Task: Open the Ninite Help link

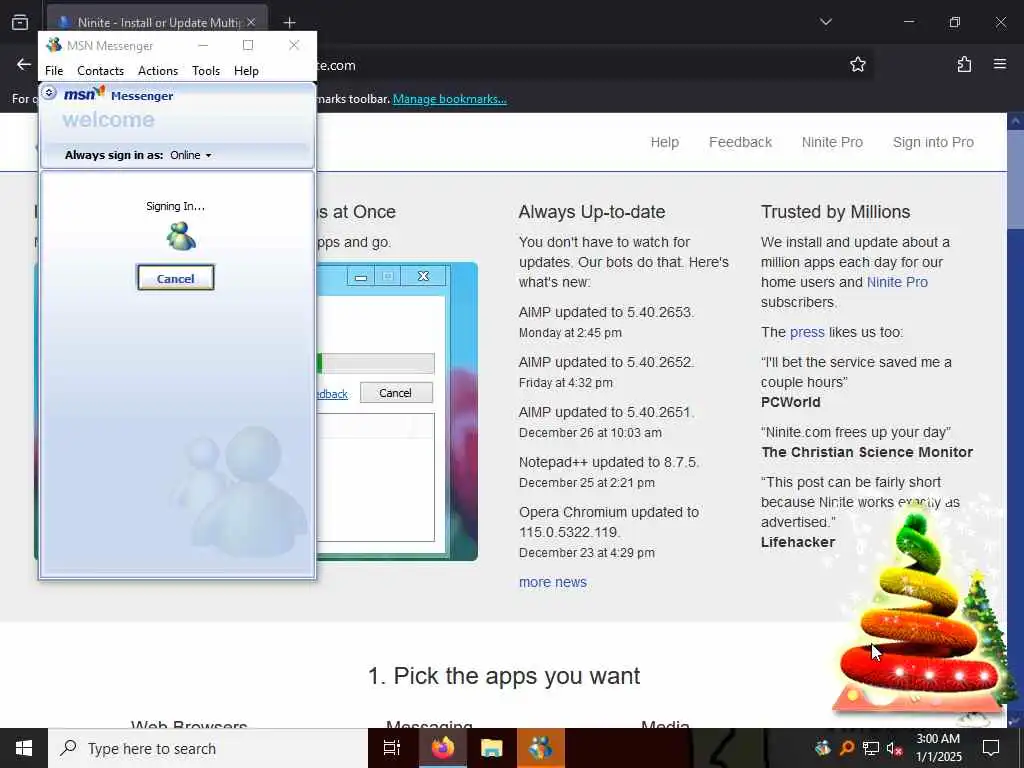Action: 664,142
